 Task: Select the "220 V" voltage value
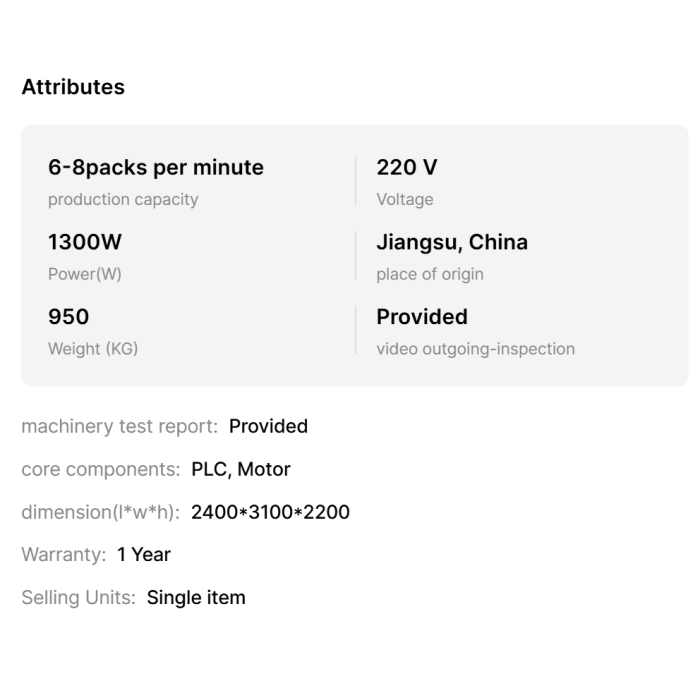click(406, 168)
